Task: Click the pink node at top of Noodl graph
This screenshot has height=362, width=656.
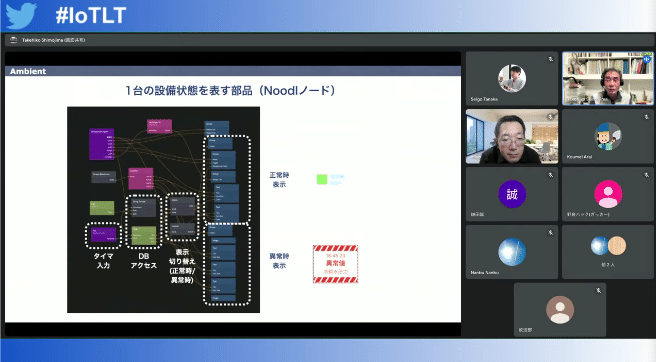Action: [x=159, y=126]
